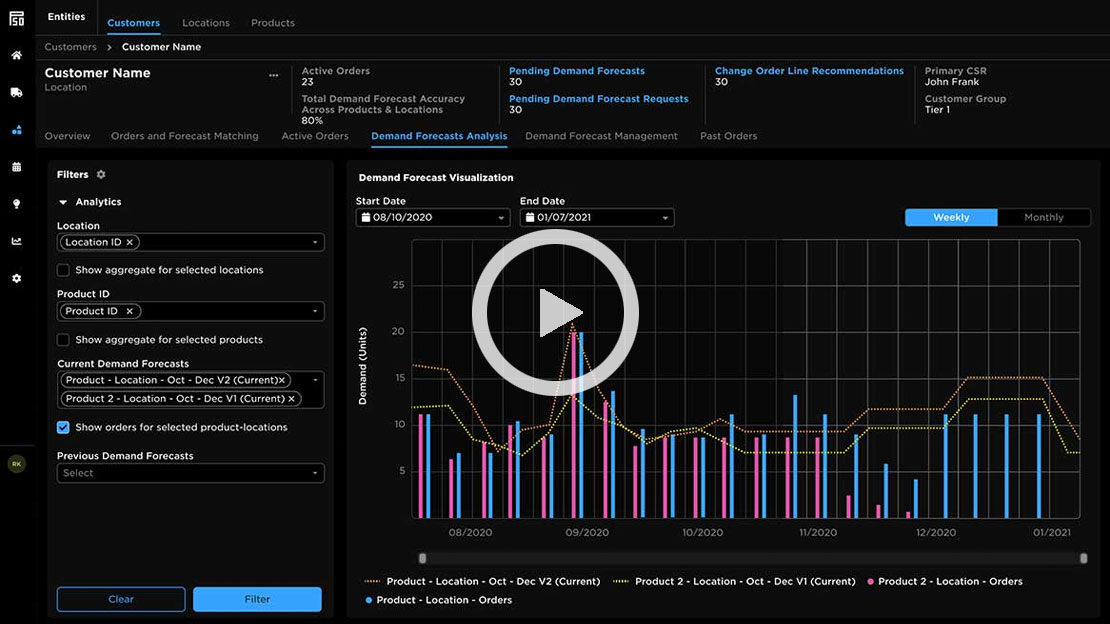Open the Start Date dropdown
1110x624 pixels.
pyautogui.click(x=432, y=218)
